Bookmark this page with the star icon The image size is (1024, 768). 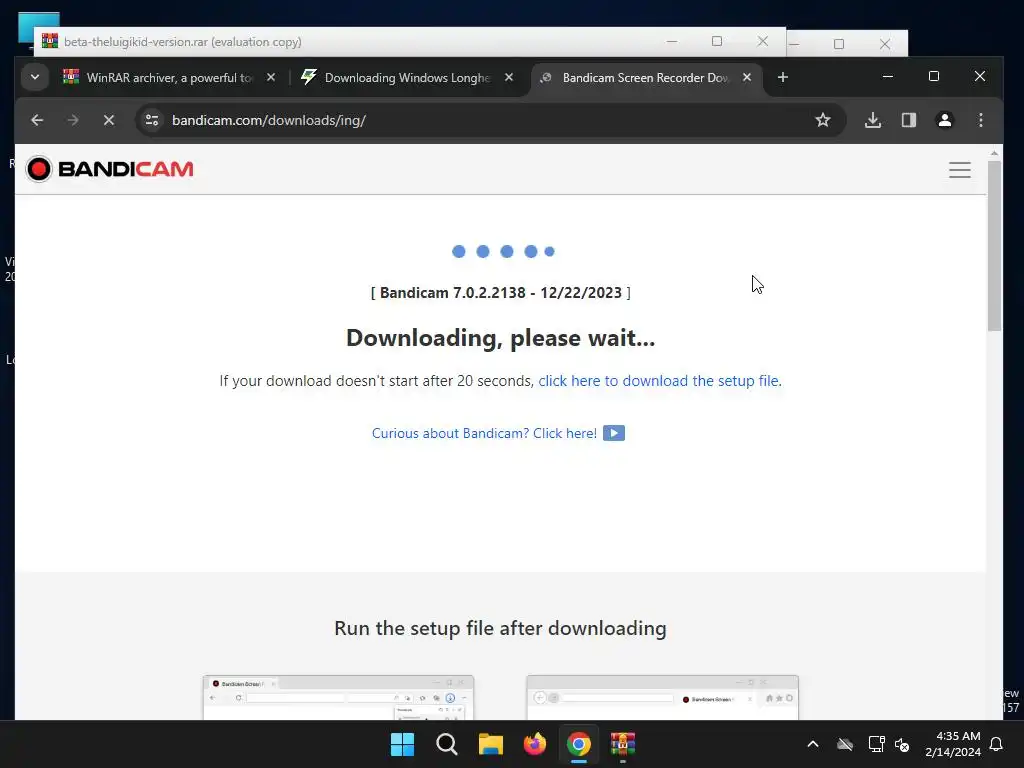click(x=823, y=120)
